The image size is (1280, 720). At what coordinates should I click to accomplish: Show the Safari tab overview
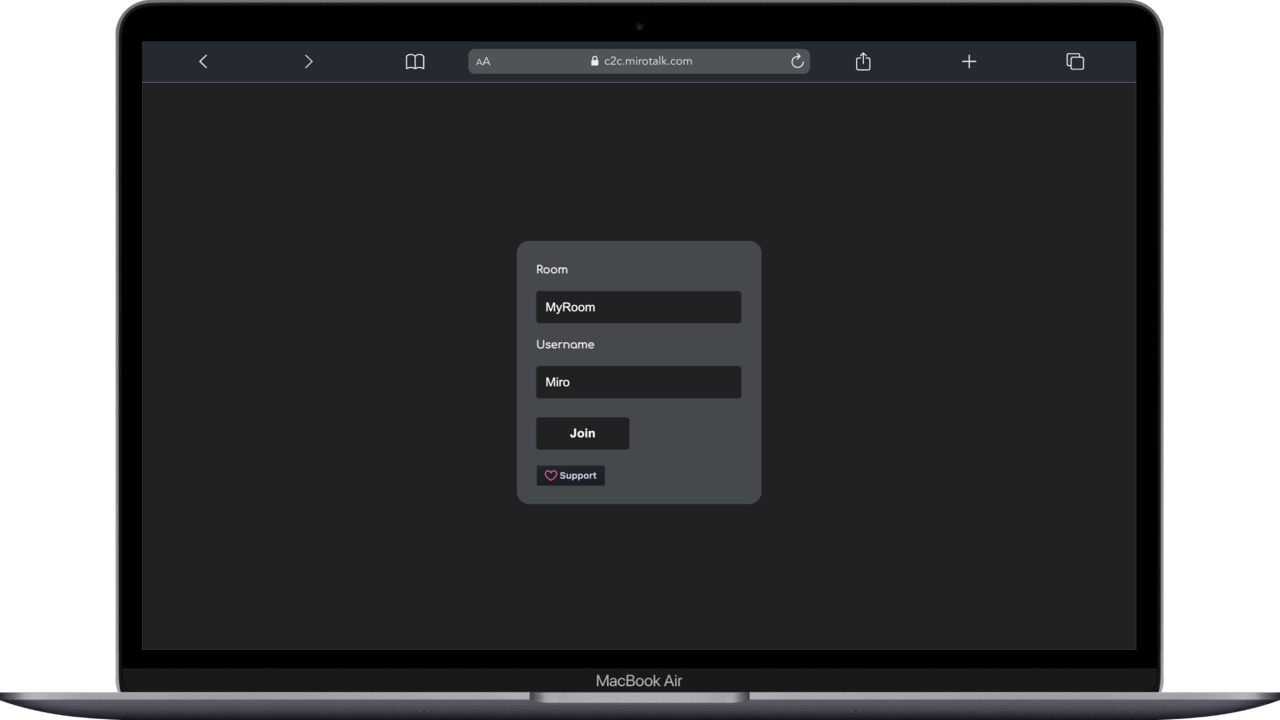(1075, 61)
